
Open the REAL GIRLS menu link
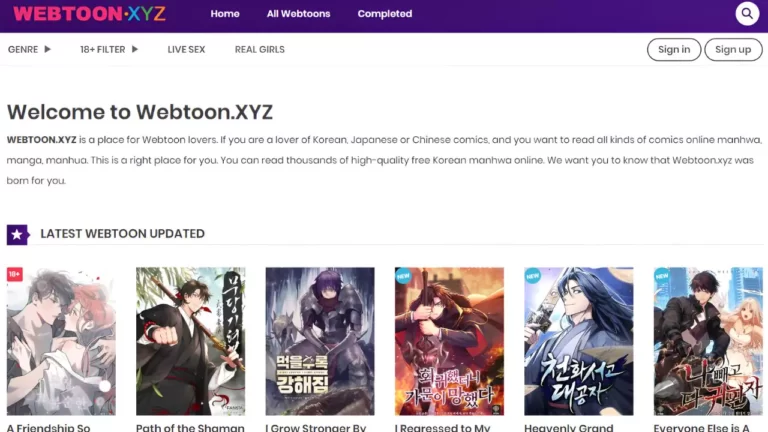pos(260,49)
